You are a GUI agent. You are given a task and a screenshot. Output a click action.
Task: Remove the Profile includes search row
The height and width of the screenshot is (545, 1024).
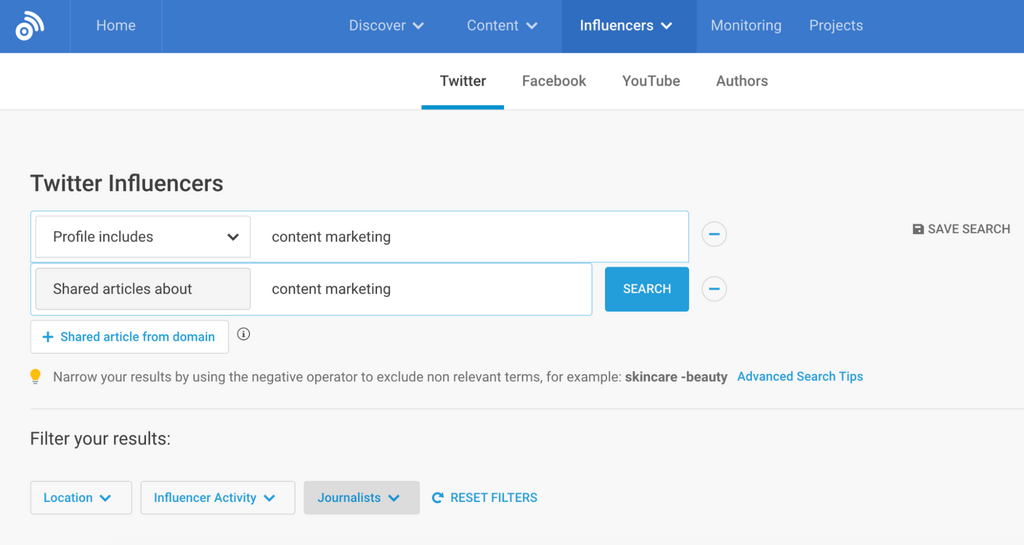[714, 234]
